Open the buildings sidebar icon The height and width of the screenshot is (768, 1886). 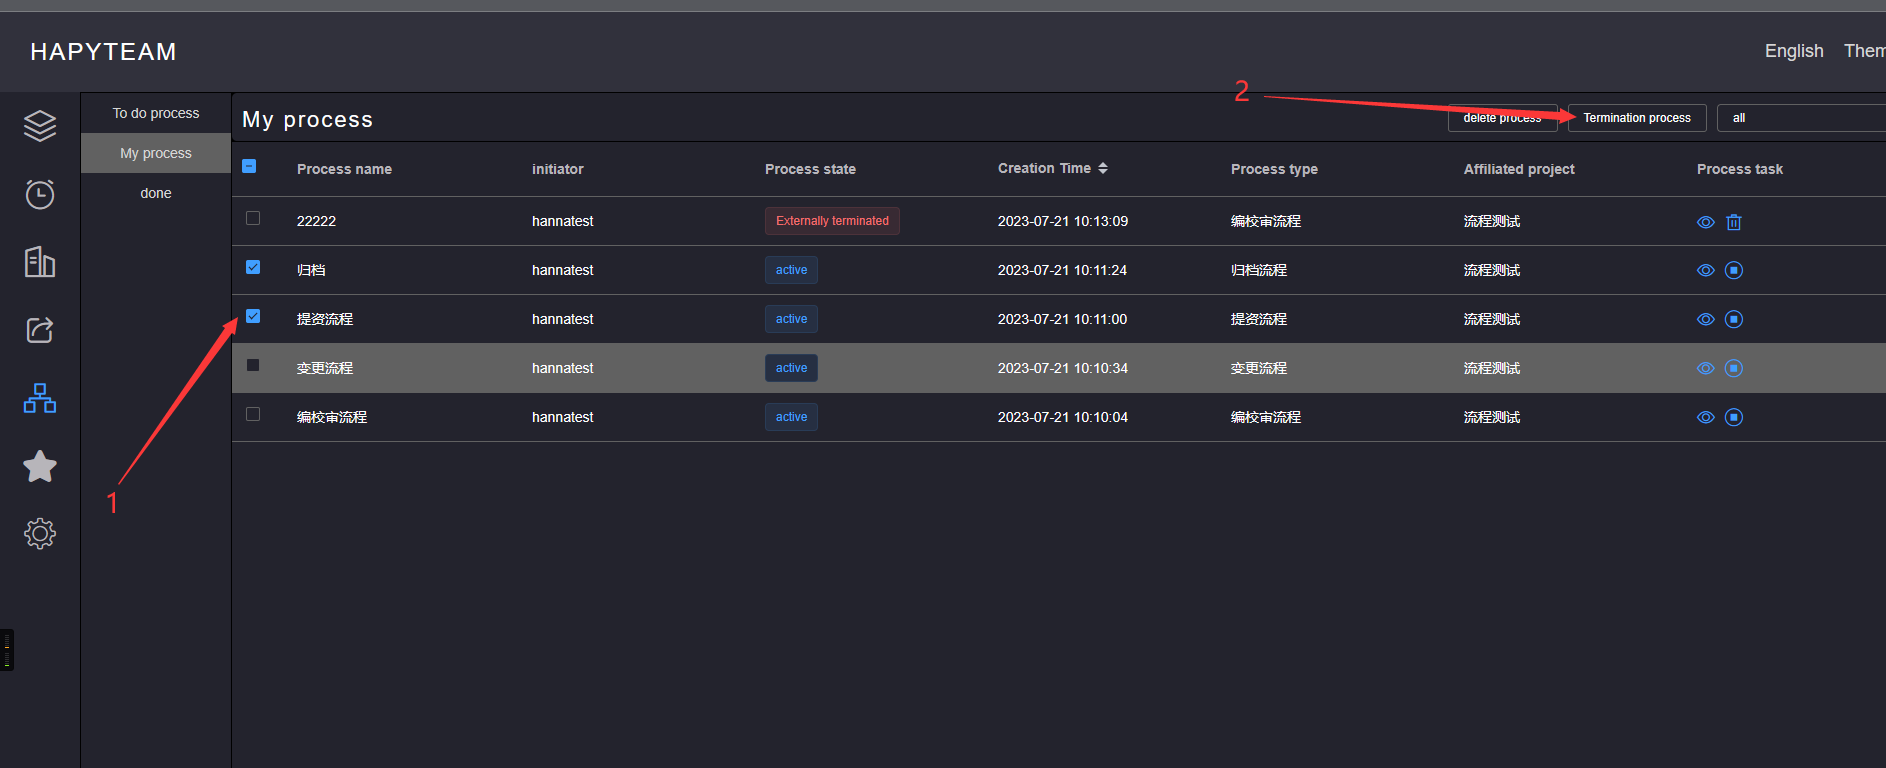pyautogui.click(x=40, y=262)
